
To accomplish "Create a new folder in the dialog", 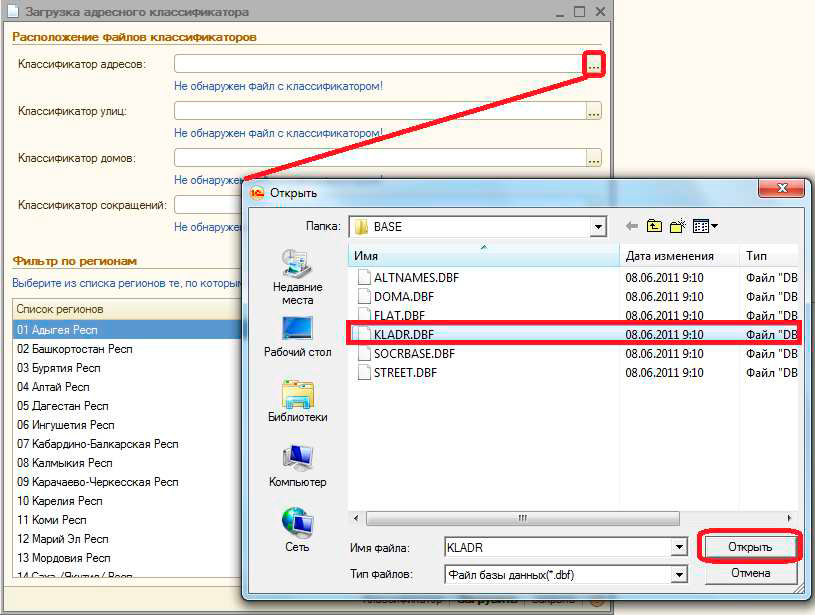I will coord(679,227).
